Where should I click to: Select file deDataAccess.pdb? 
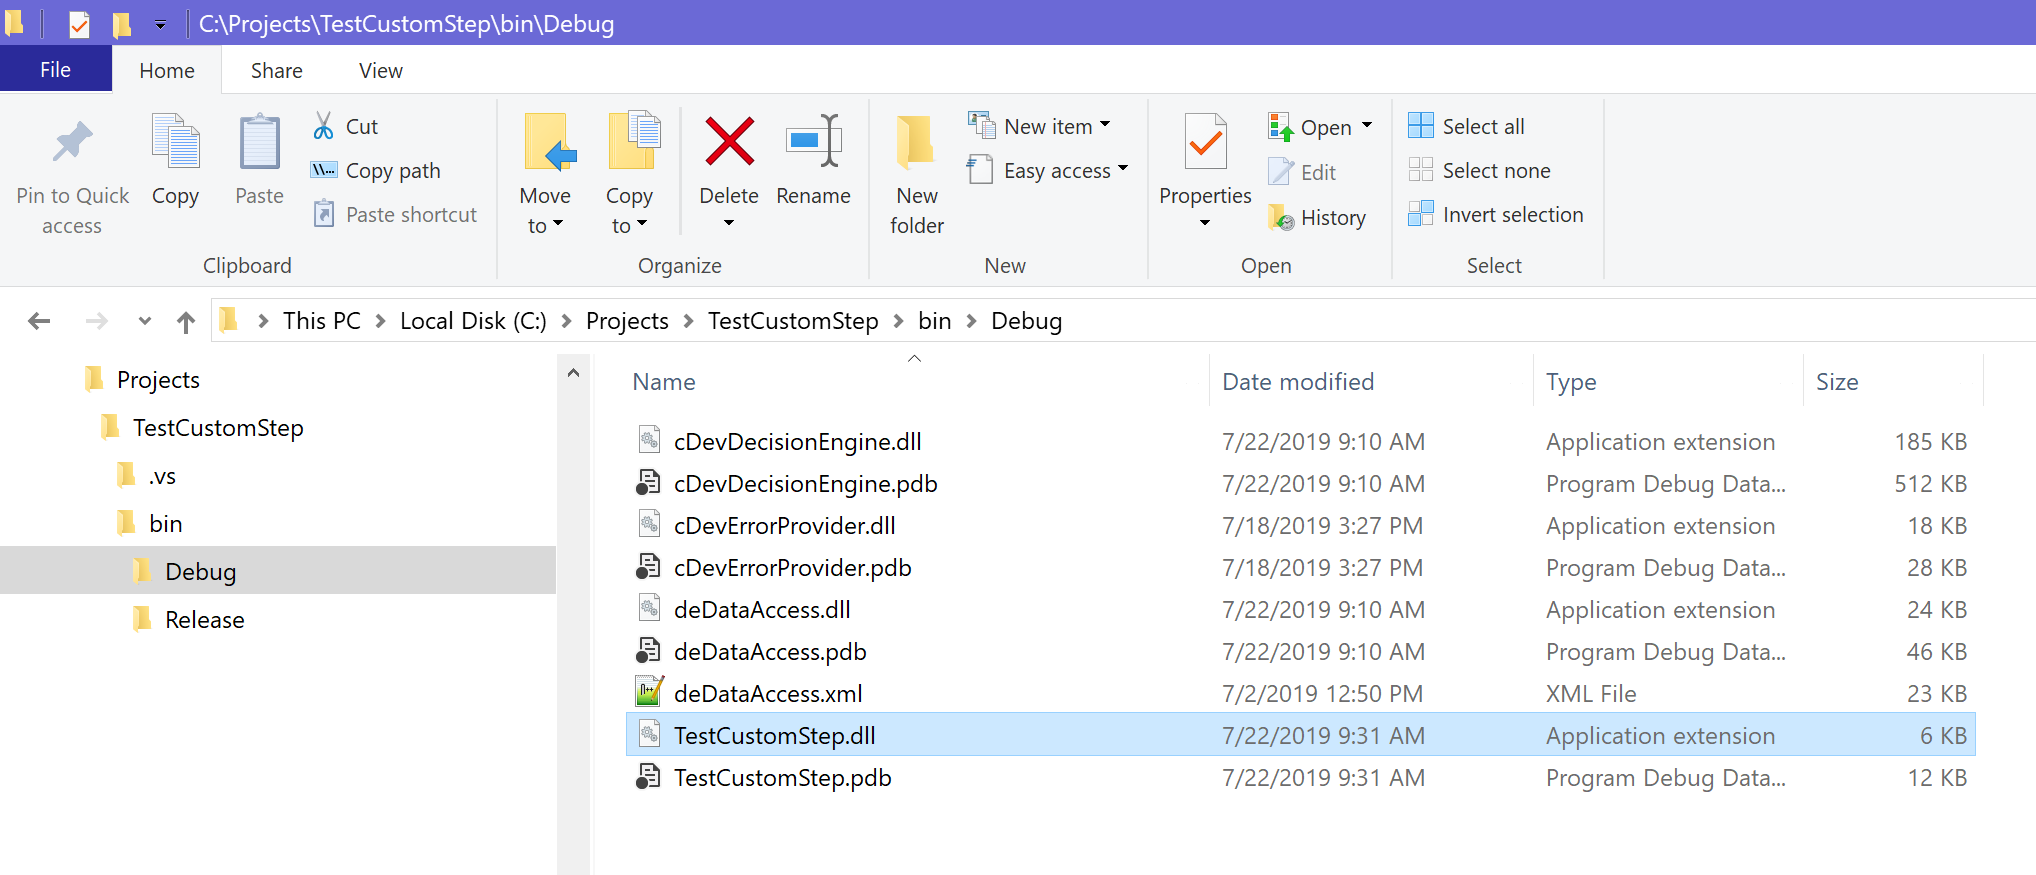pyautogui.click(x=769, y=652)
